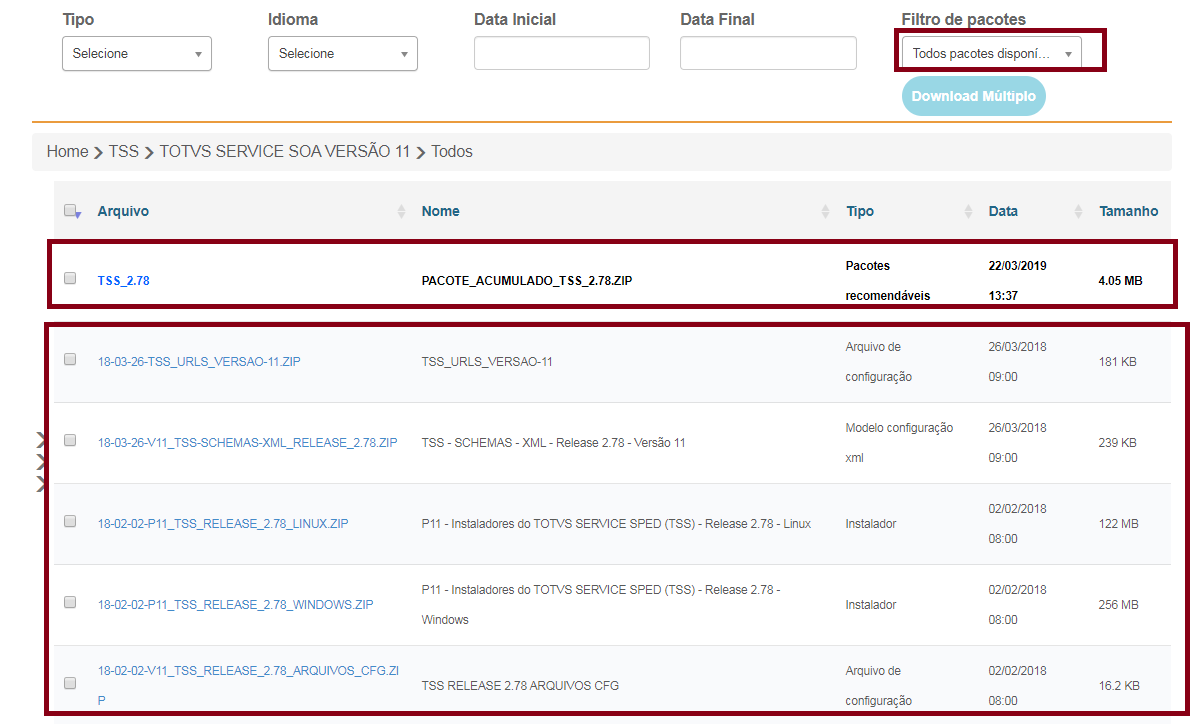Image resolution: width=1200 pixels, height=724 pixels.
Task: Toggle the select-all checkbox in table header
Action: 71,211
